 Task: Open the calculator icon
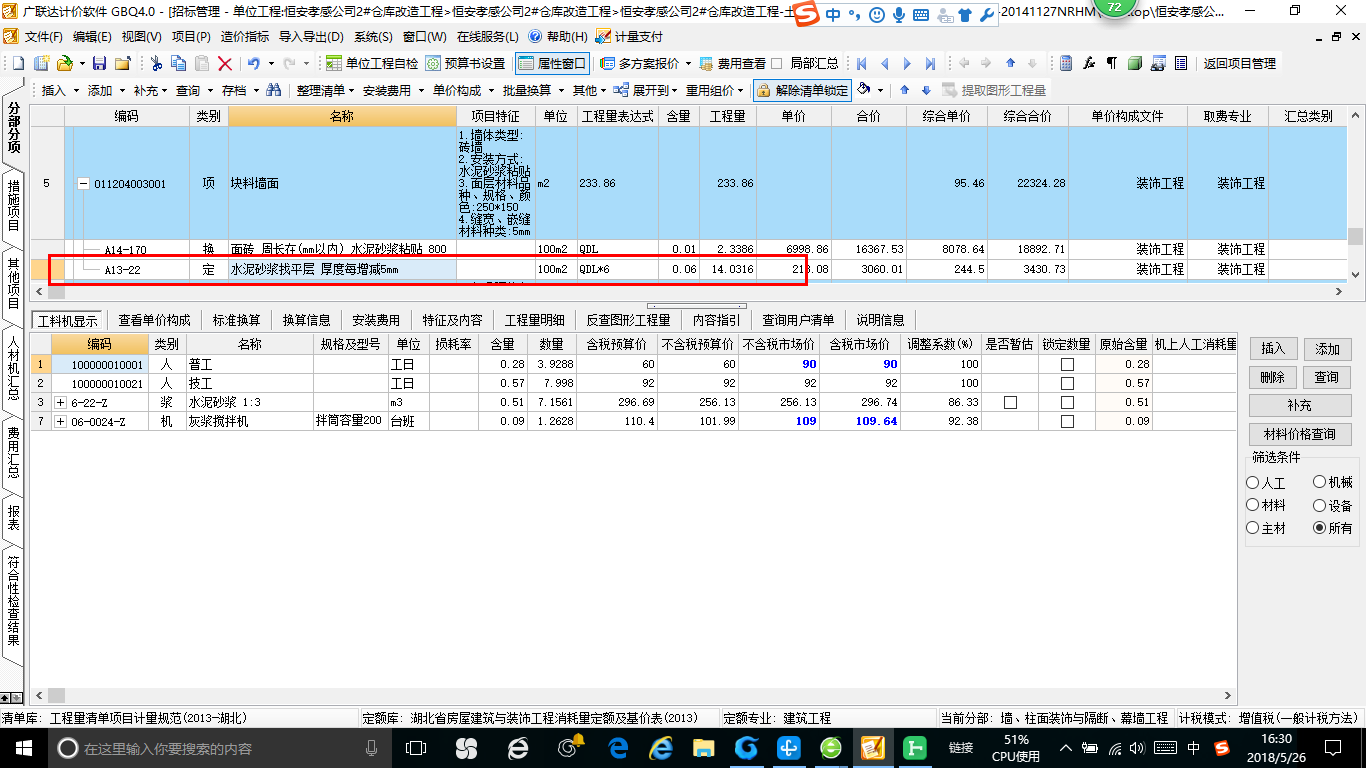(1066, 63)
